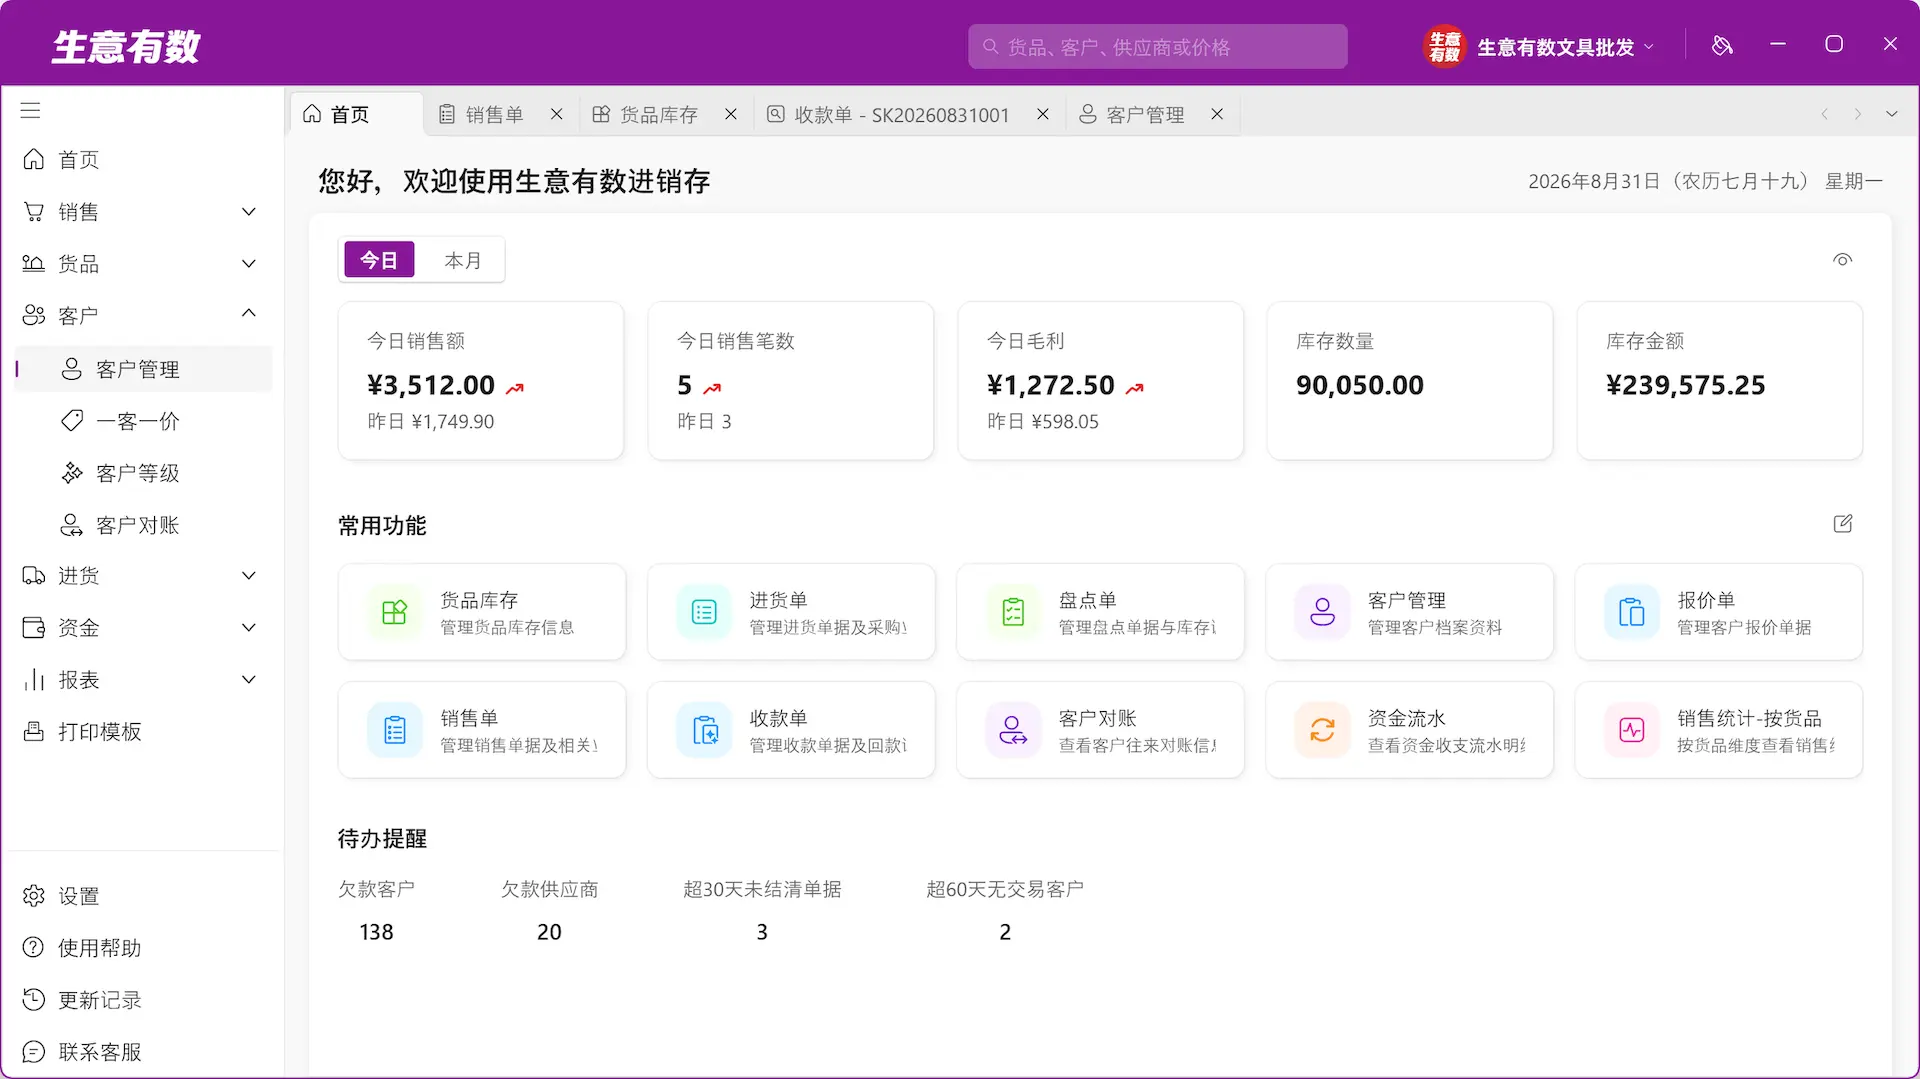Image resolution: width=1920 pixels, height=1079 pixels.
Task: Open 客户管理 shortcut card icon
Action: coord(1322,612)
